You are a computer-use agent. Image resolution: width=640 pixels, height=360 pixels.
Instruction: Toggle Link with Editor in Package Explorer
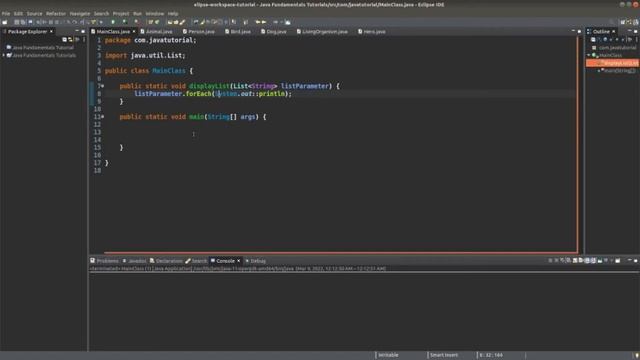[70, 40]
